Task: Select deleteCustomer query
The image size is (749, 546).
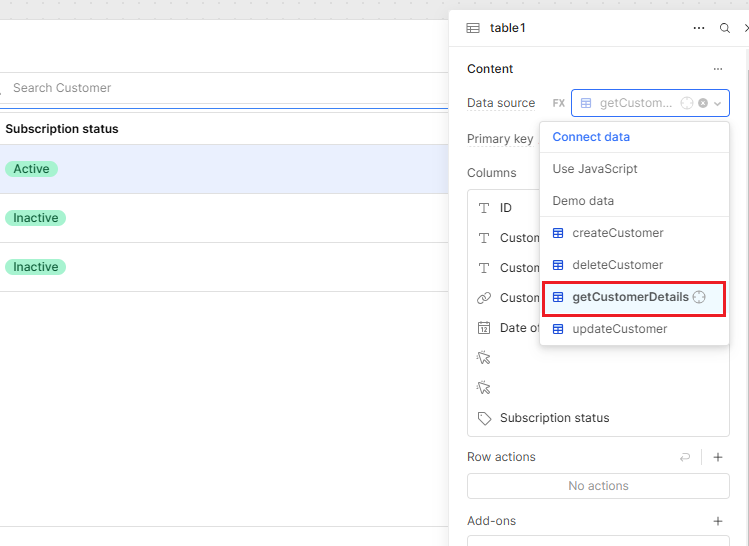Action: pyautogui.click(x=634, y=265)
